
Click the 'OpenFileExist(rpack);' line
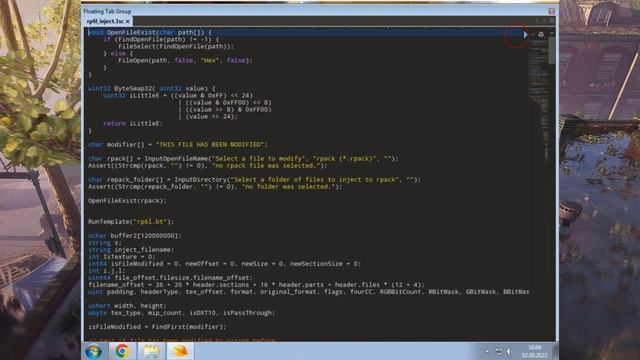click(127, 200)
